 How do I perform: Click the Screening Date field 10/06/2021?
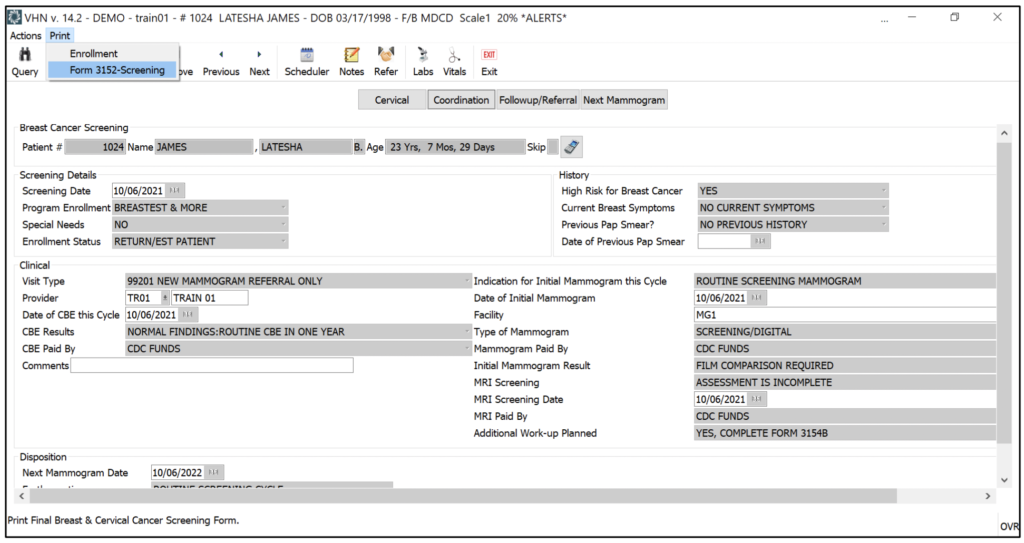(x=138, y=191)
